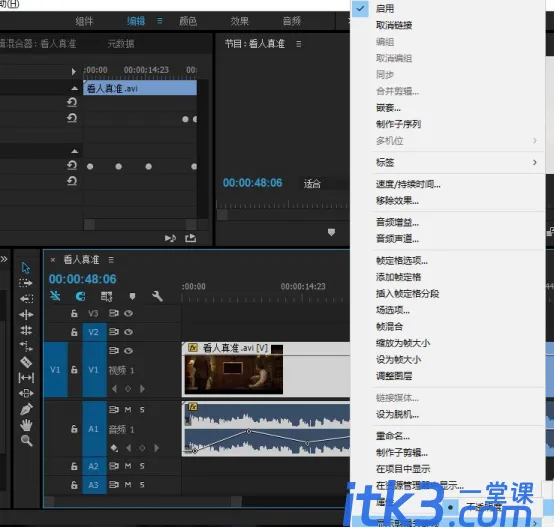Image resolution: width=554 pixels, height=528 pixels.
Task: Solo the A3 audio track
Action: [142, 485]
